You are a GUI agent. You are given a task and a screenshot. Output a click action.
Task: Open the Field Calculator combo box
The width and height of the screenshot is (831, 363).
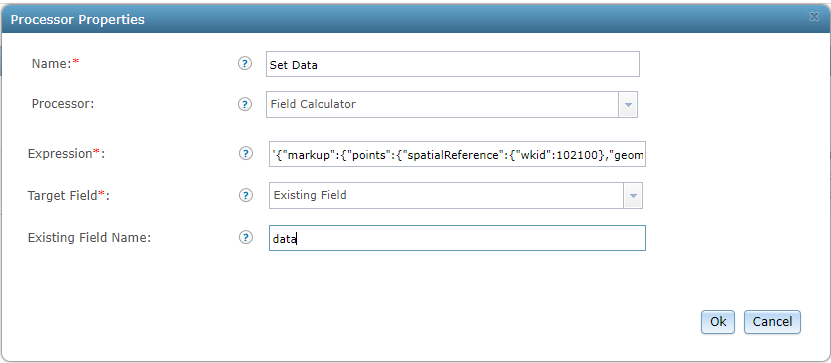[x=452, y=104]
